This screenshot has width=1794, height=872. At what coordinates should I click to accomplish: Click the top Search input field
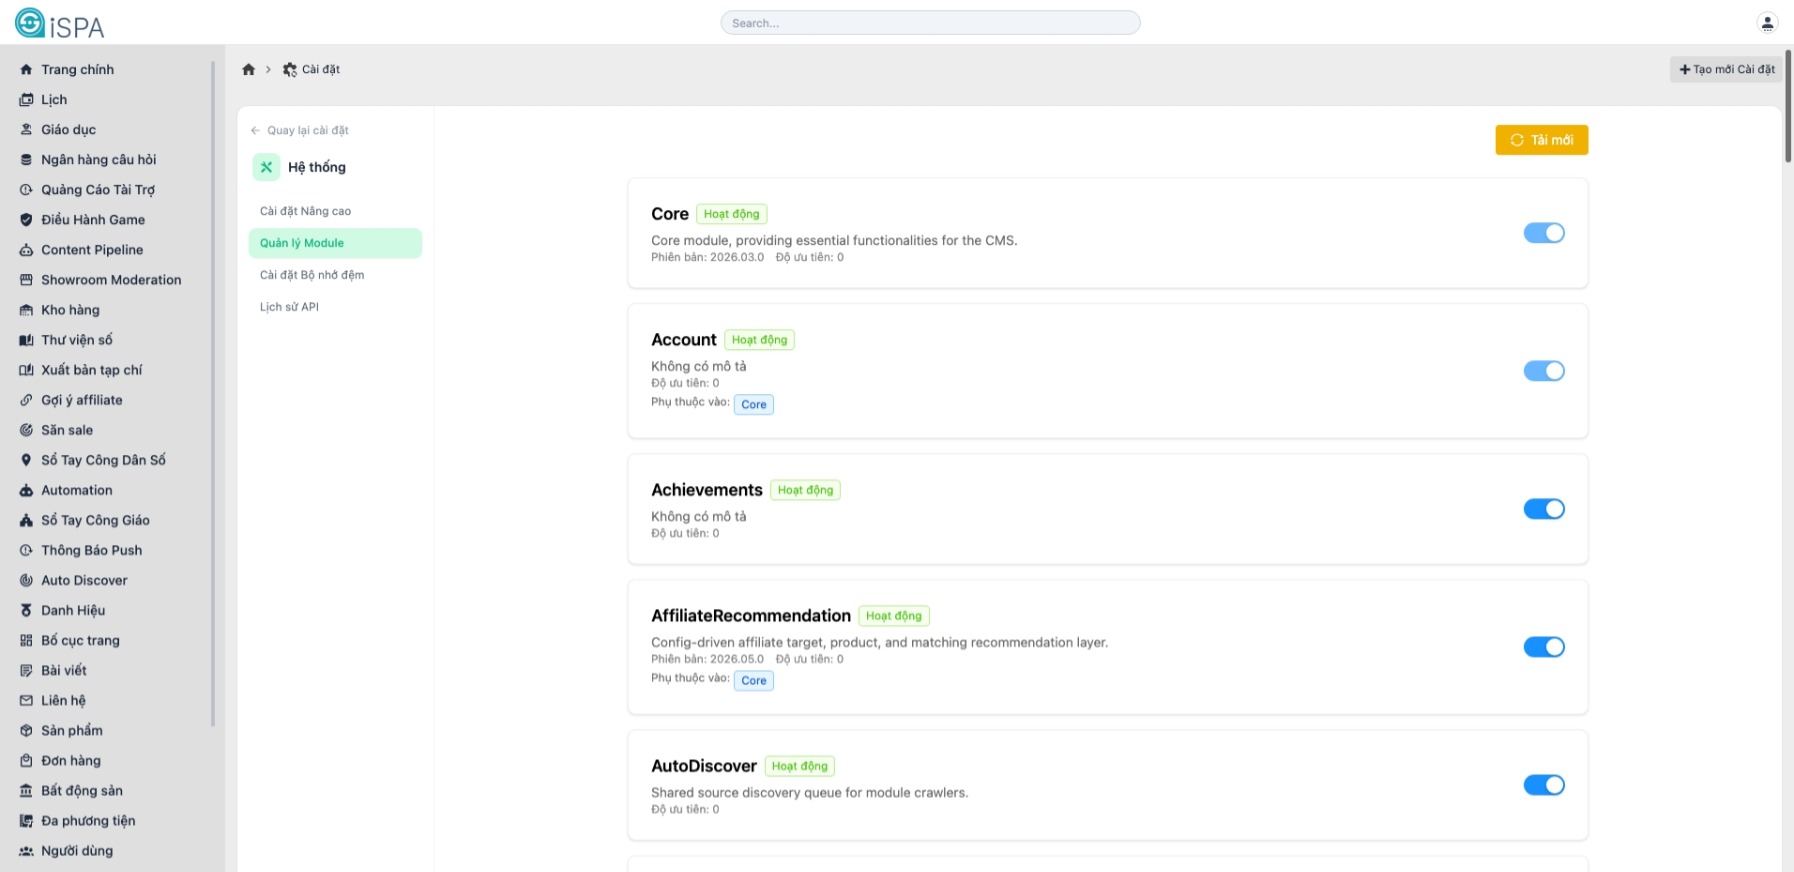[x=930, y=22]
